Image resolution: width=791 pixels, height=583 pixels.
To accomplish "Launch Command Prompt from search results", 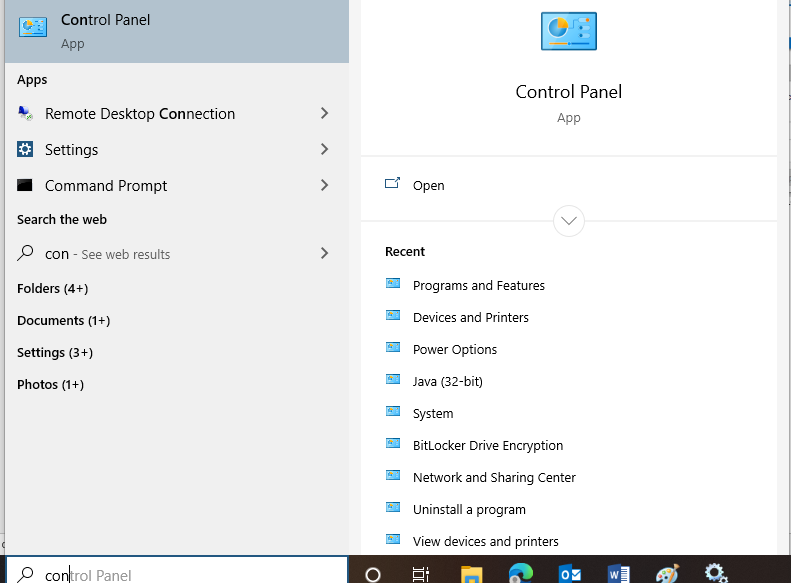I will pyautogui.click(x=106, y=186).
